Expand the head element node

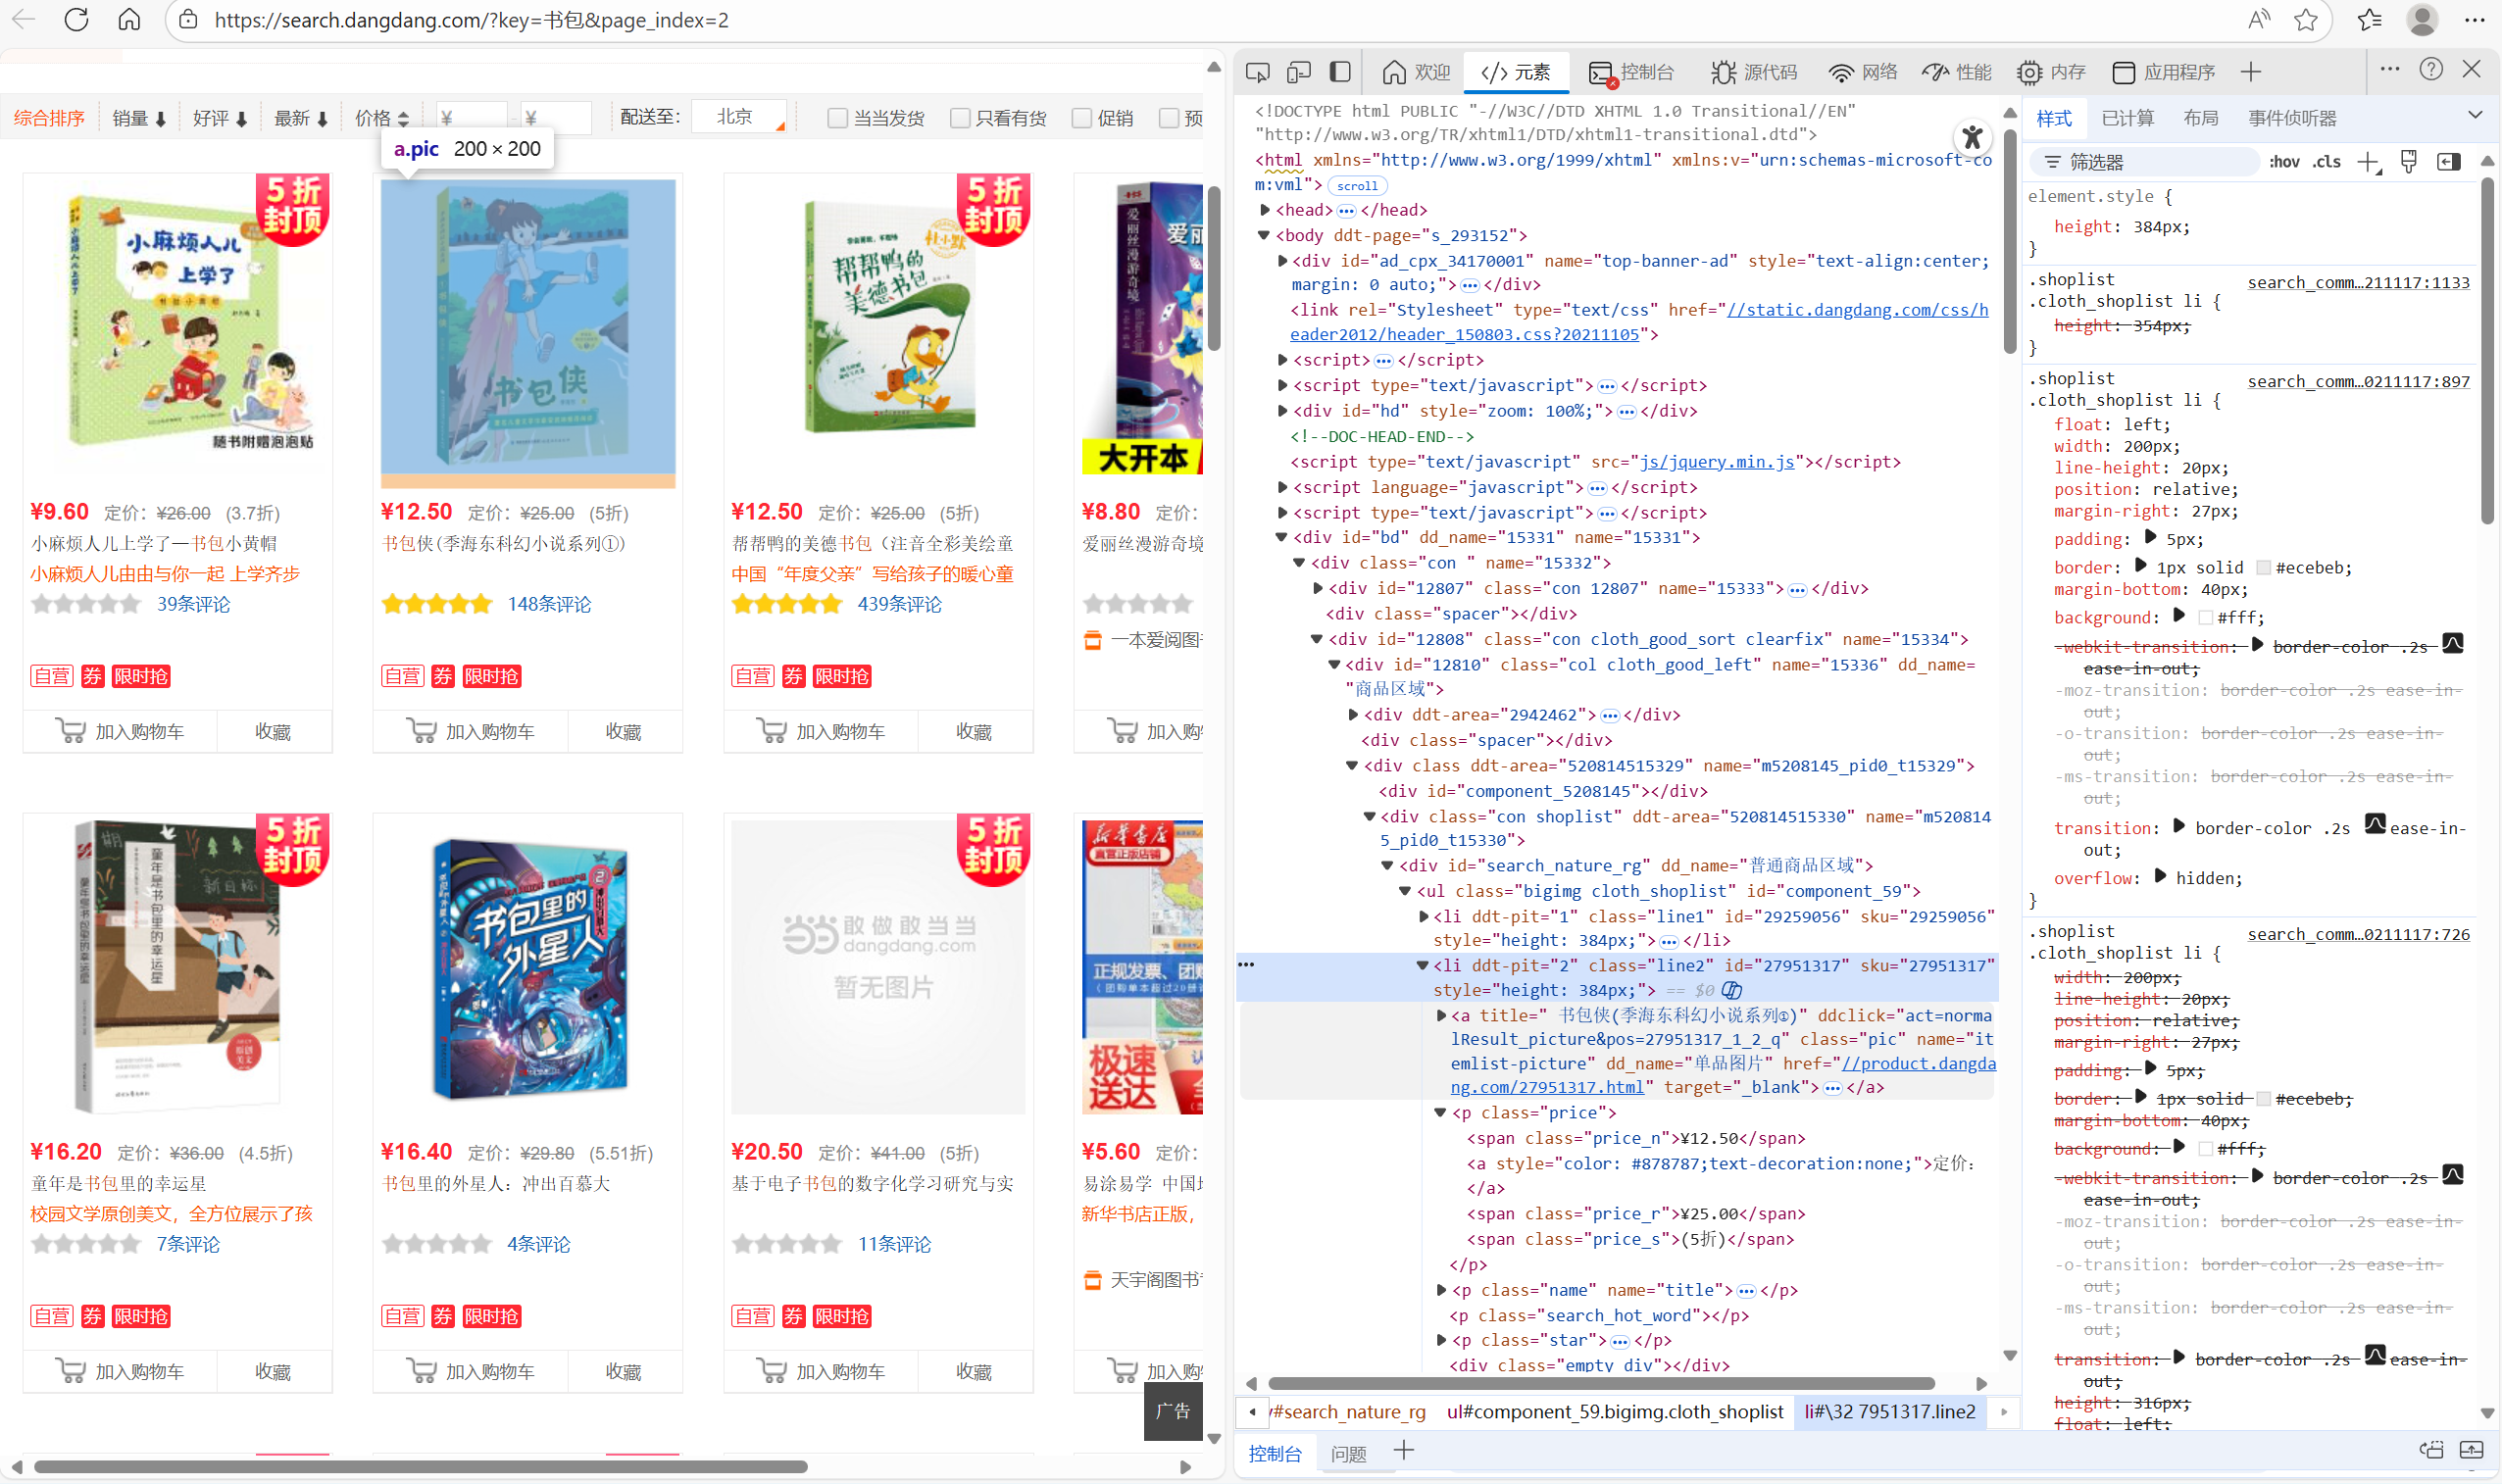point(1265,210)
